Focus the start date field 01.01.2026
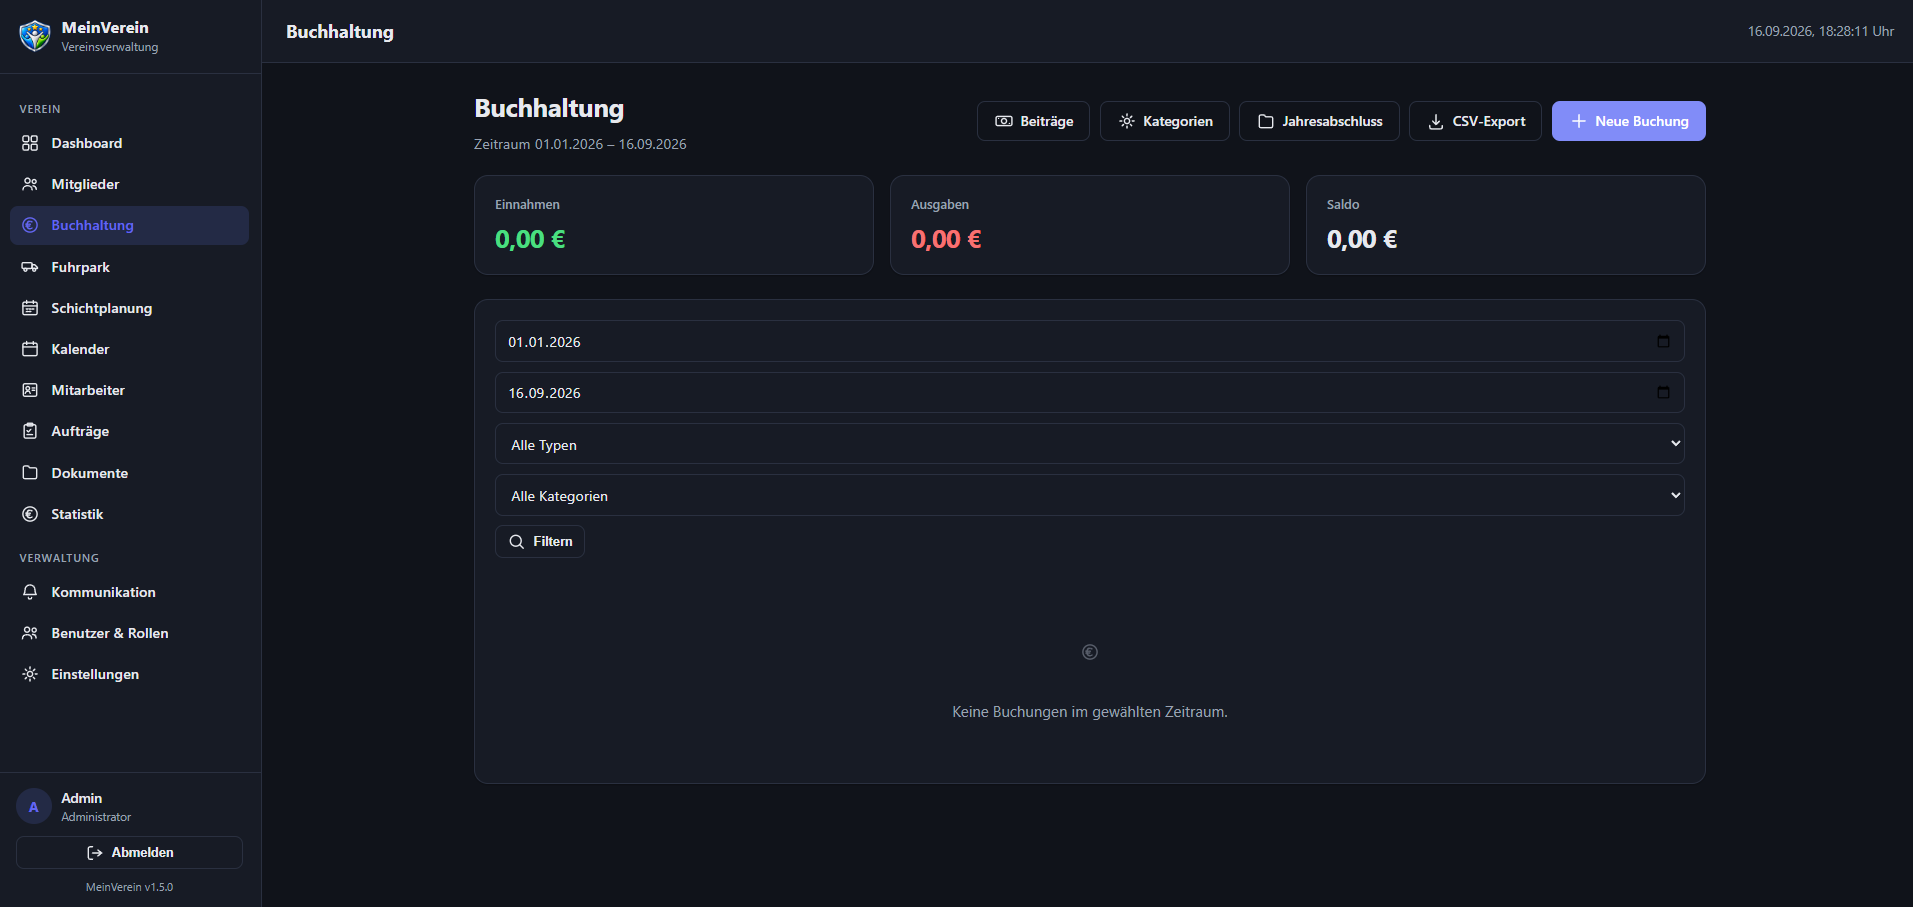Screen dimensions: 1913x907 point(1089,341)
